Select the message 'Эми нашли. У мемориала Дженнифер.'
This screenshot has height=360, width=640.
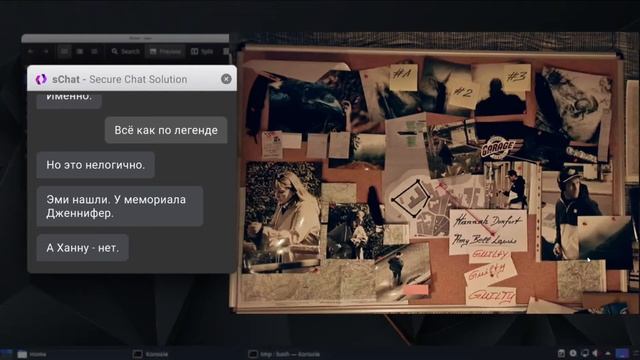(120, 206)
